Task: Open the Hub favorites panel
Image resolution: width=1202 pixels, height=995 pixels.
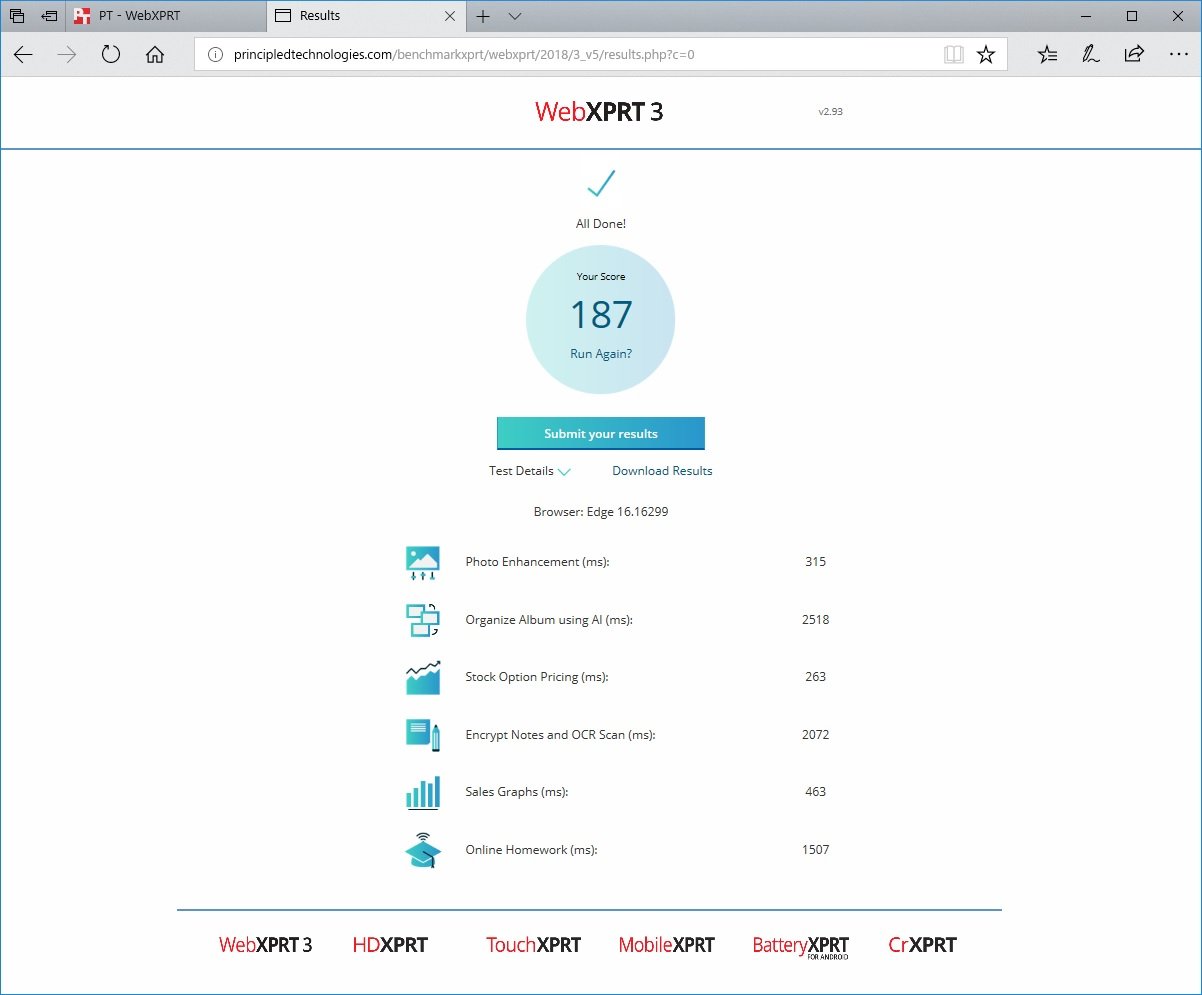Action: point(1047,55)
